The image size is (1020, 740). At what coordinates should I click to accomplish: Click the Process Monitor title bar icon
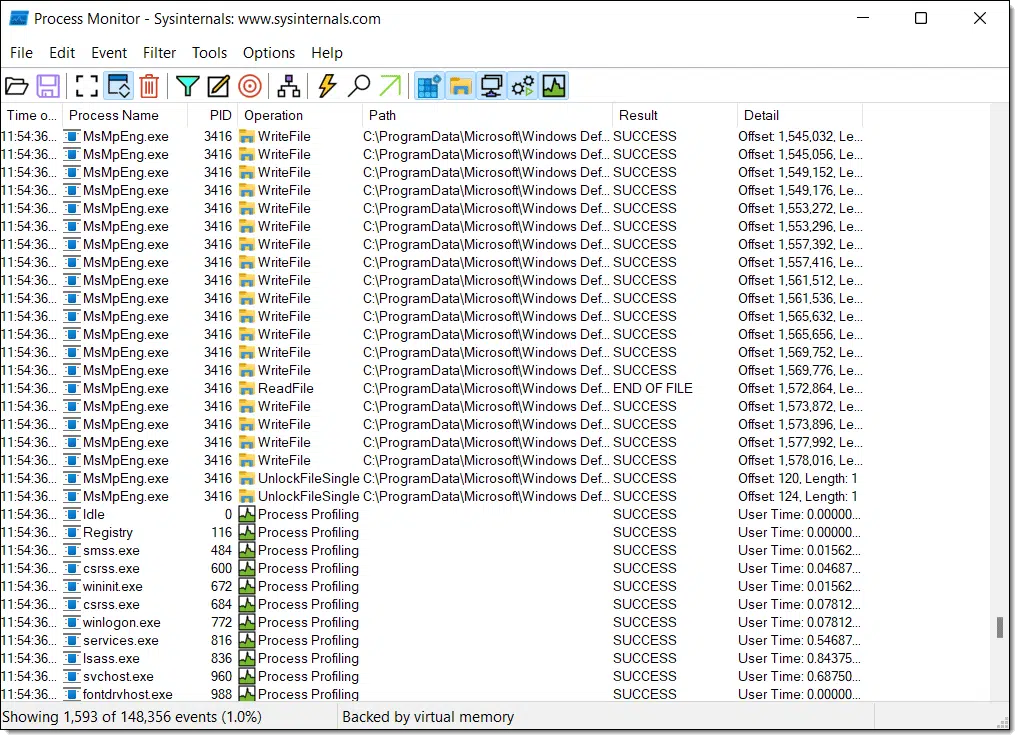point(18,18)
